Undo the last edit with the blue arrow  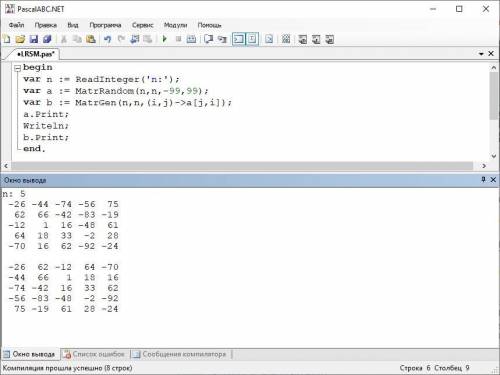pos(107,39)
